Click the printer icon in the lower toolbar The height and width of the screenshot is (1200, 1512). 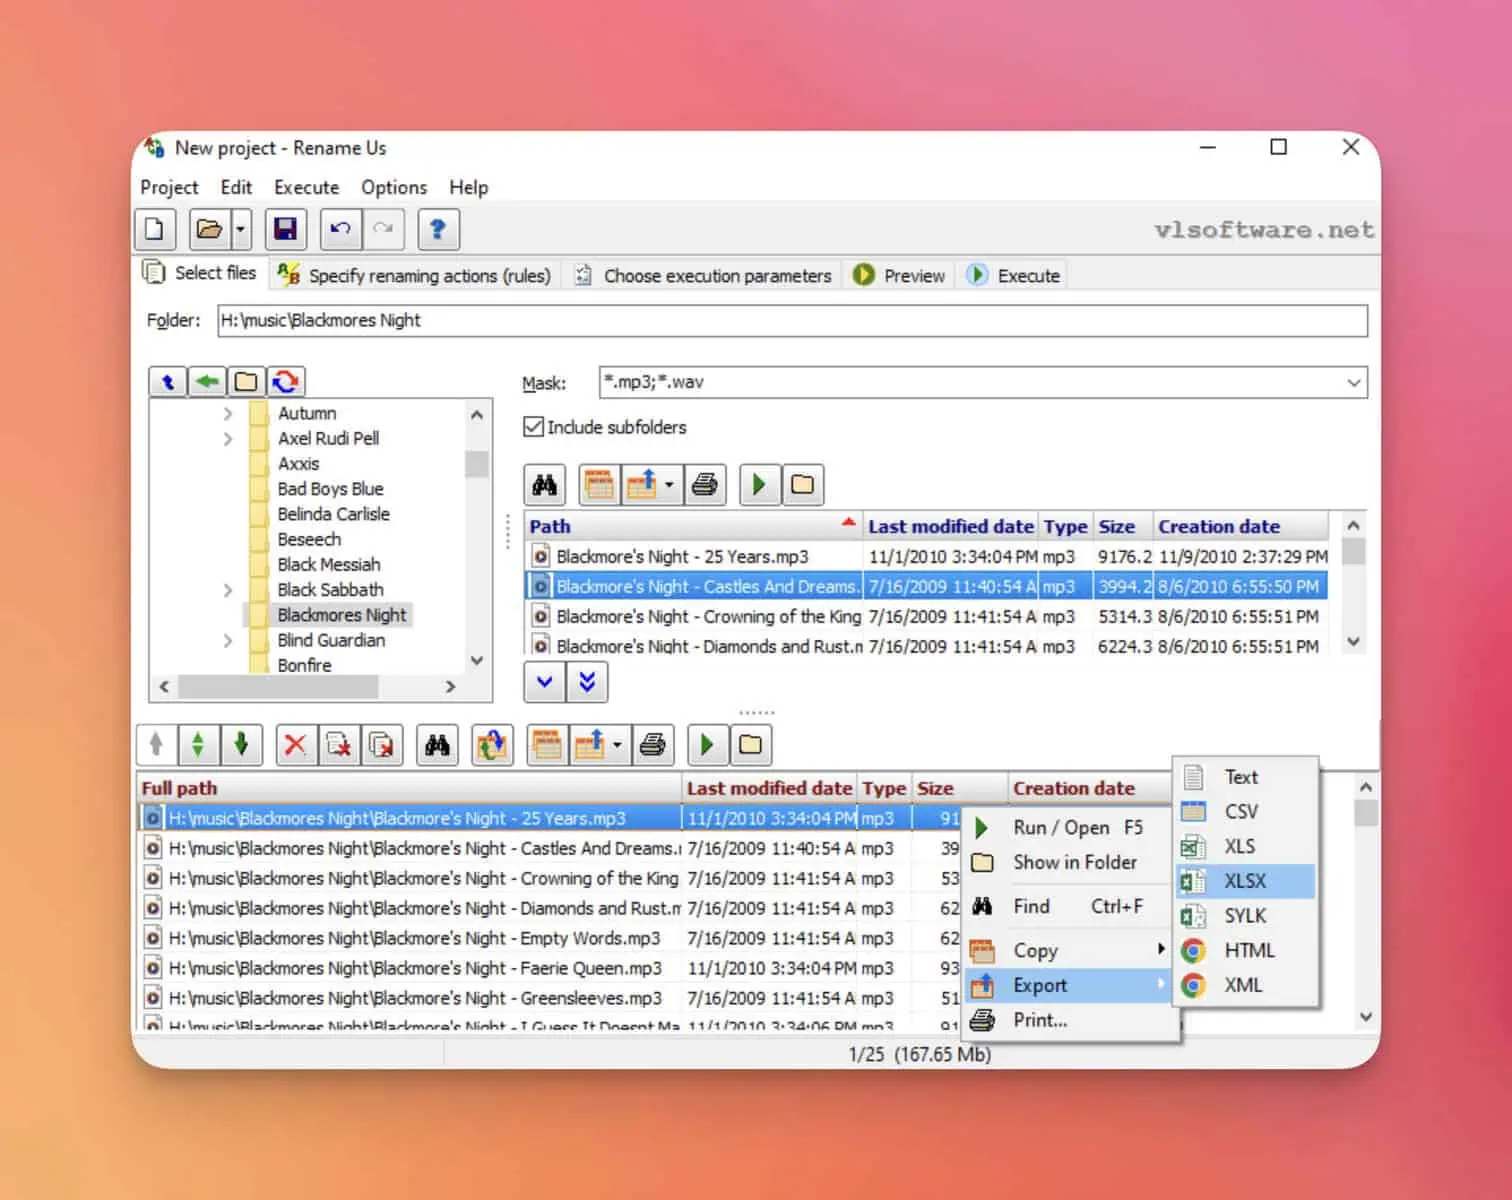(653, 745)
